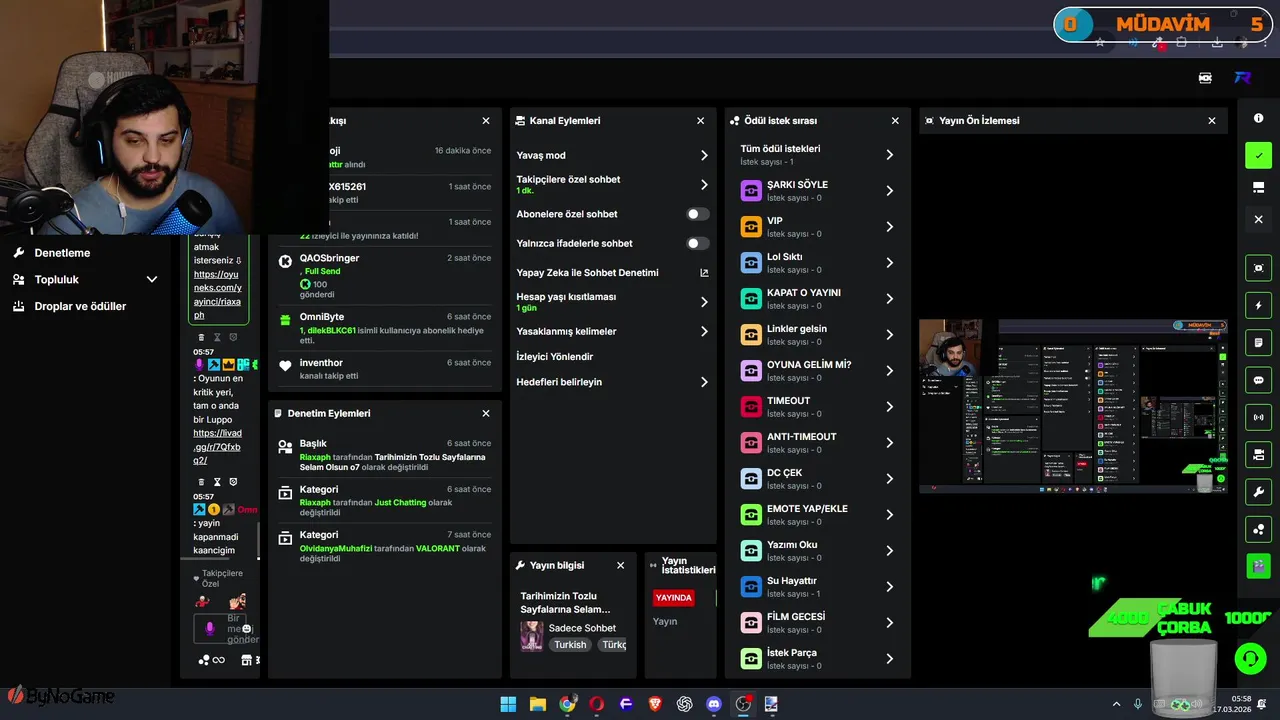Expand Hesap yaşı kısıtlaması options
This screenshot has width=1280, height=720.
click(x=704, y=302)
